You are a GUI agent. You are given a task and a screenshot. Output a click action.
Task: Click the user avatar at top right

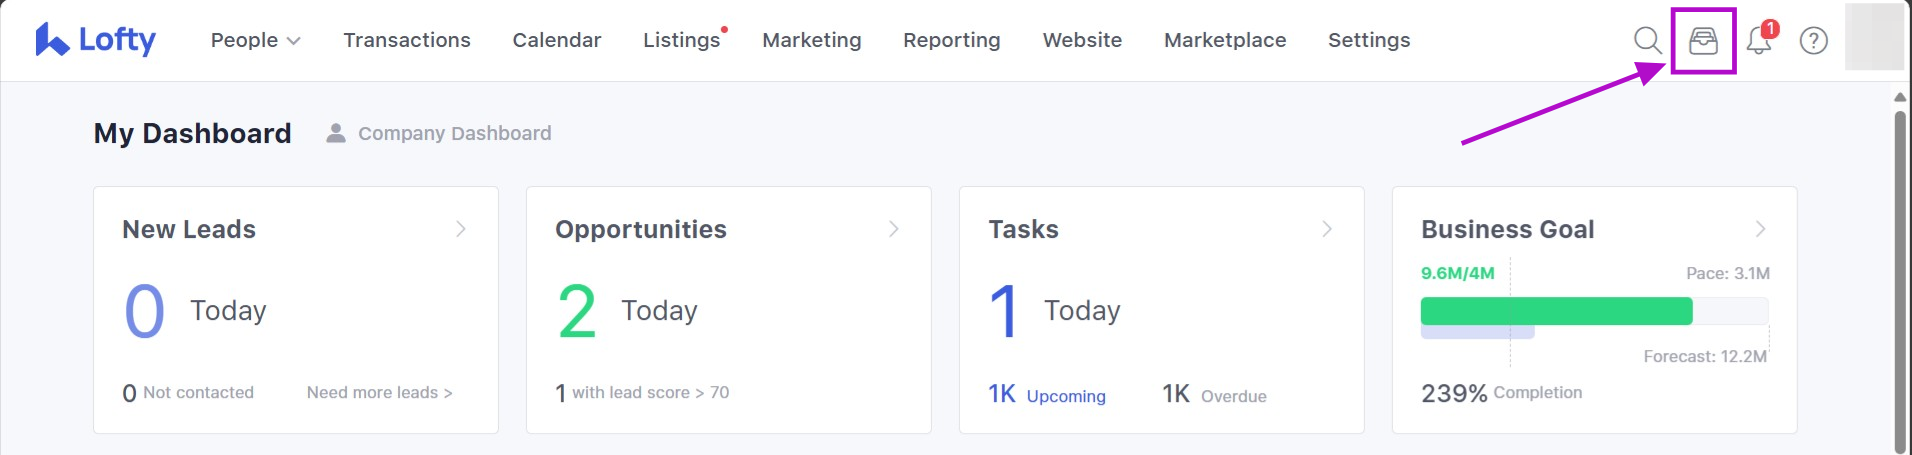(x=1874, y=38)
